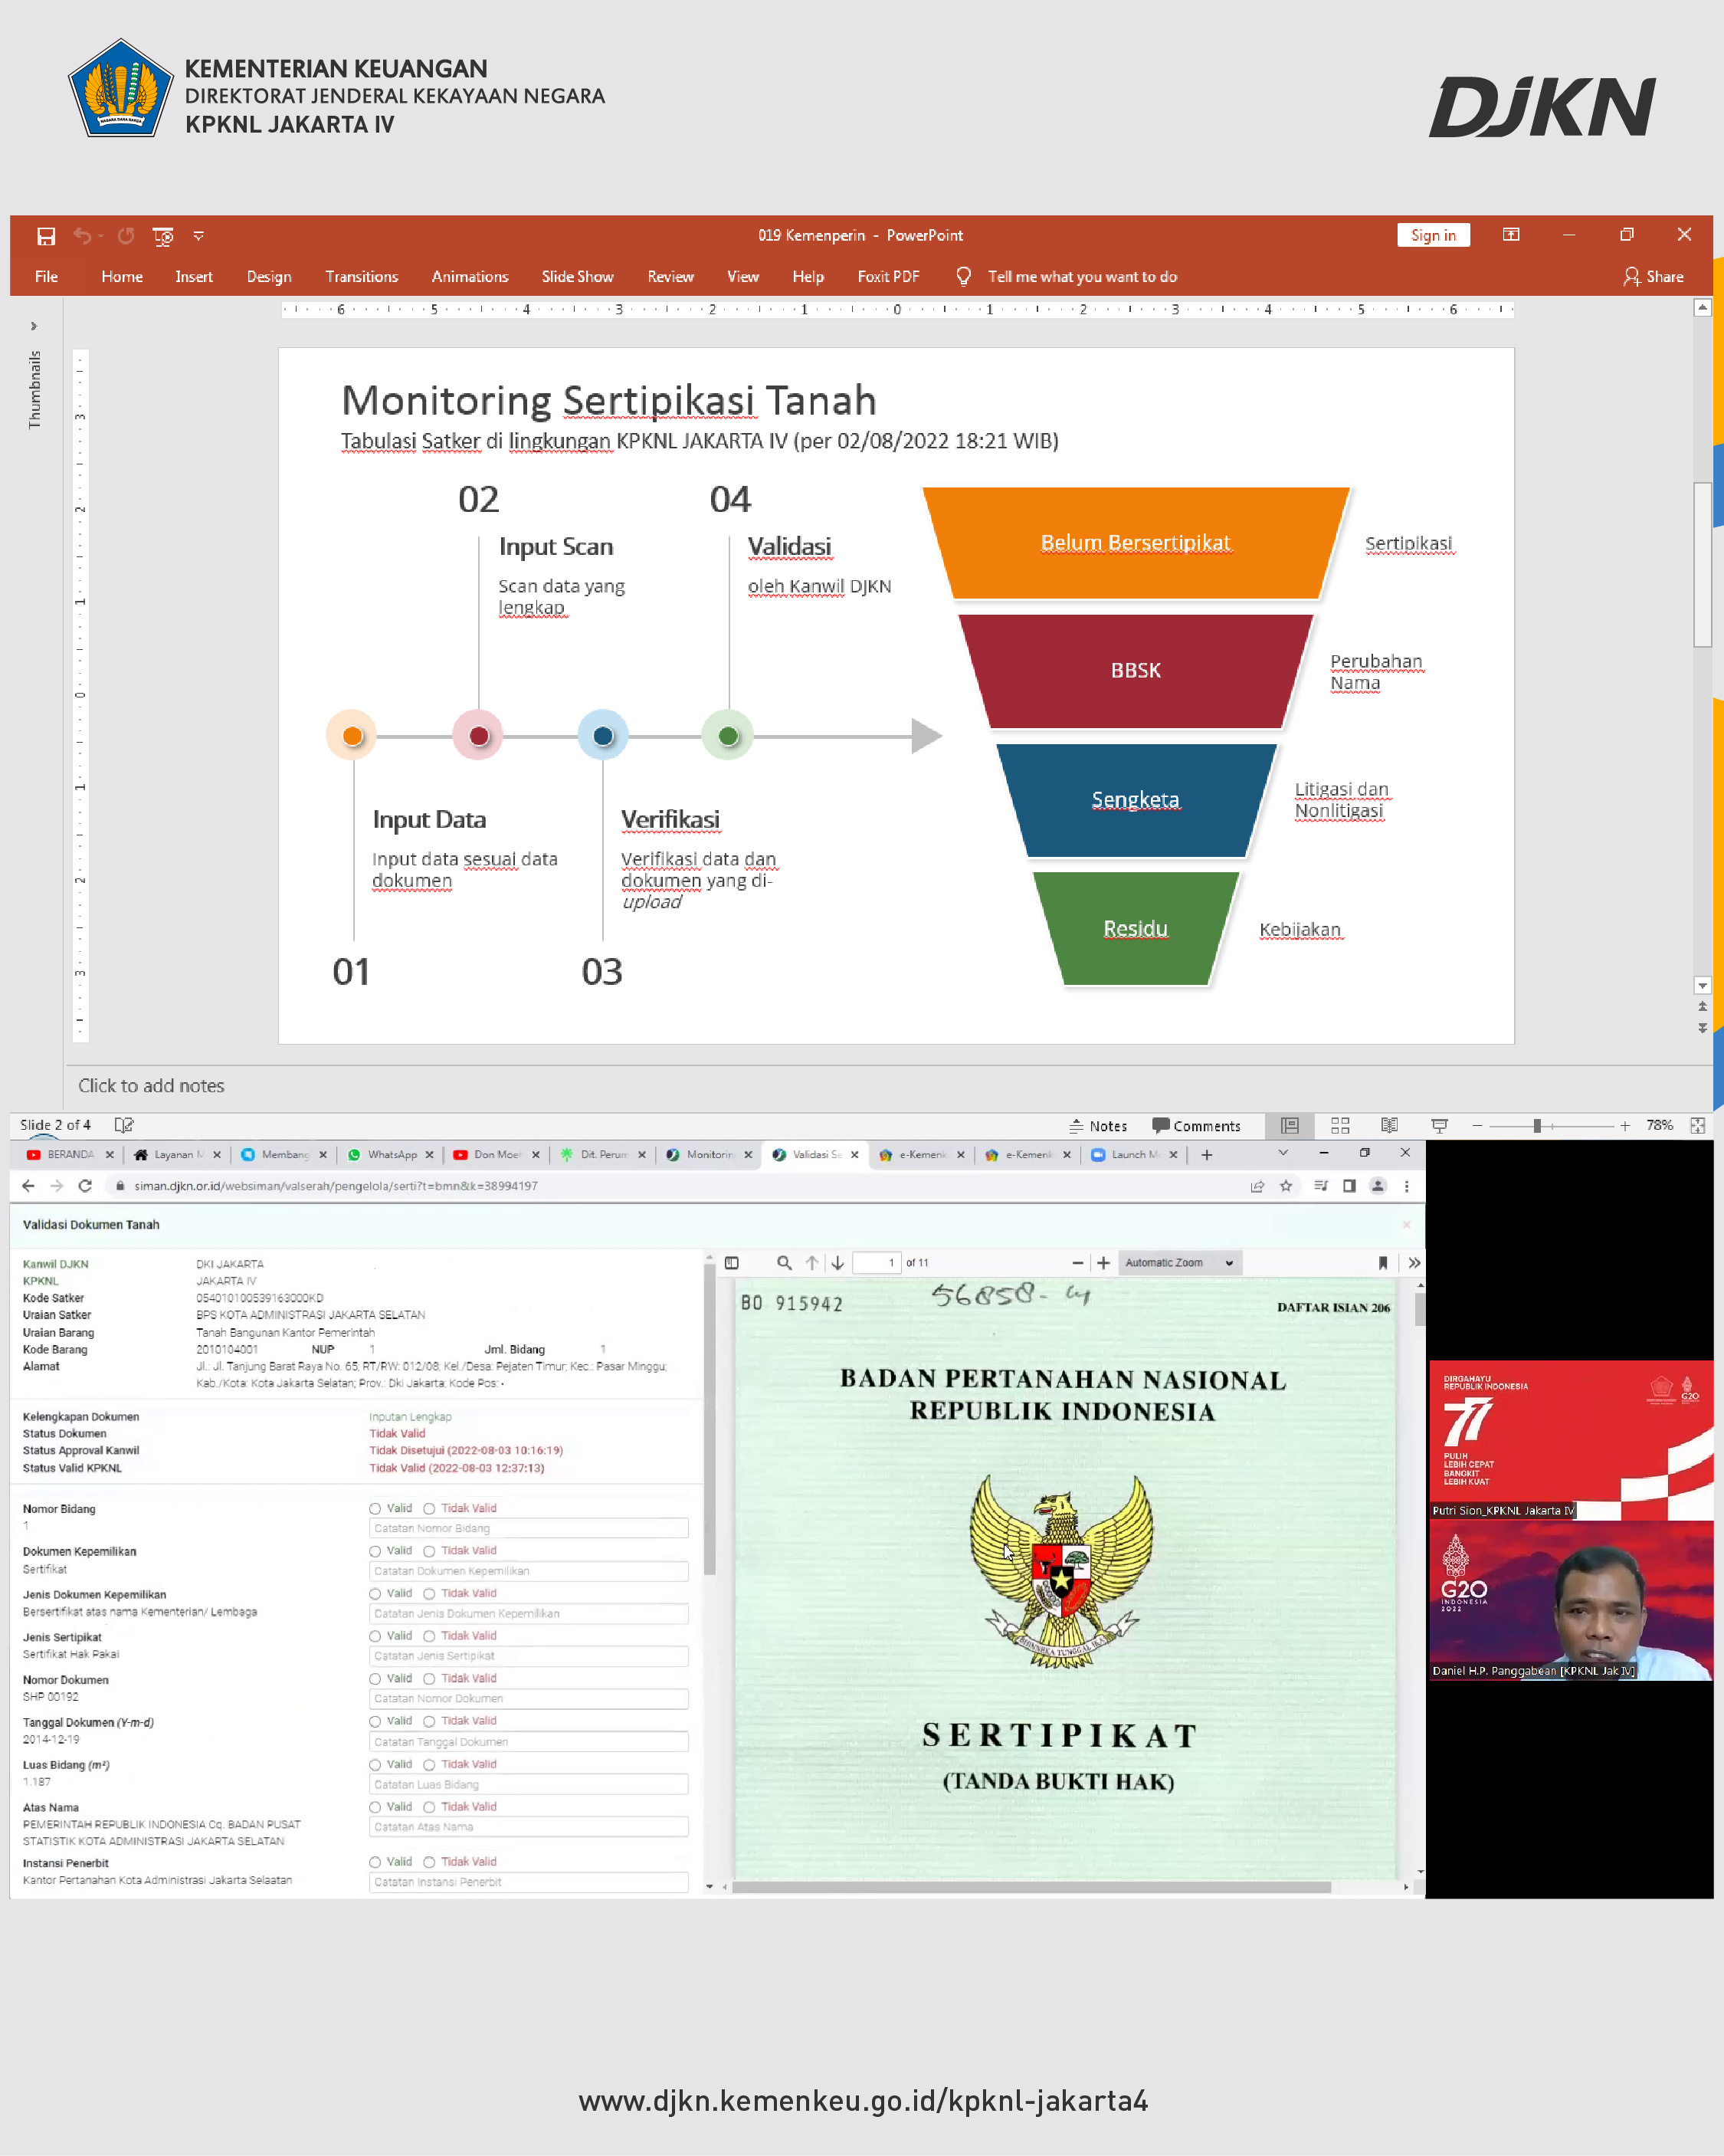Adjust the PowerPoint zoom slider
Screen dimensions: 1724x2156
click(1536, 1125)
